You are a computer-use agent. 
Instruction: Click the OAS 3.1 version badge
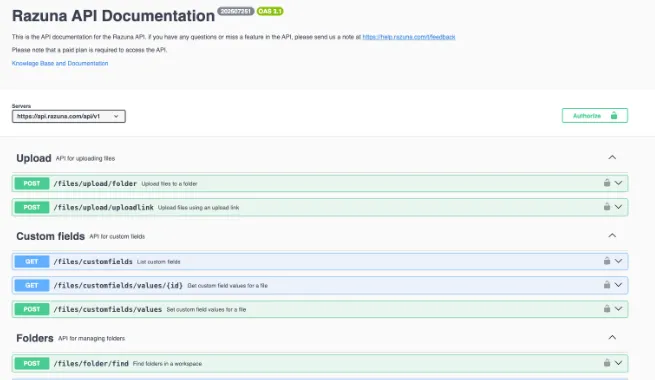point(270,11)
